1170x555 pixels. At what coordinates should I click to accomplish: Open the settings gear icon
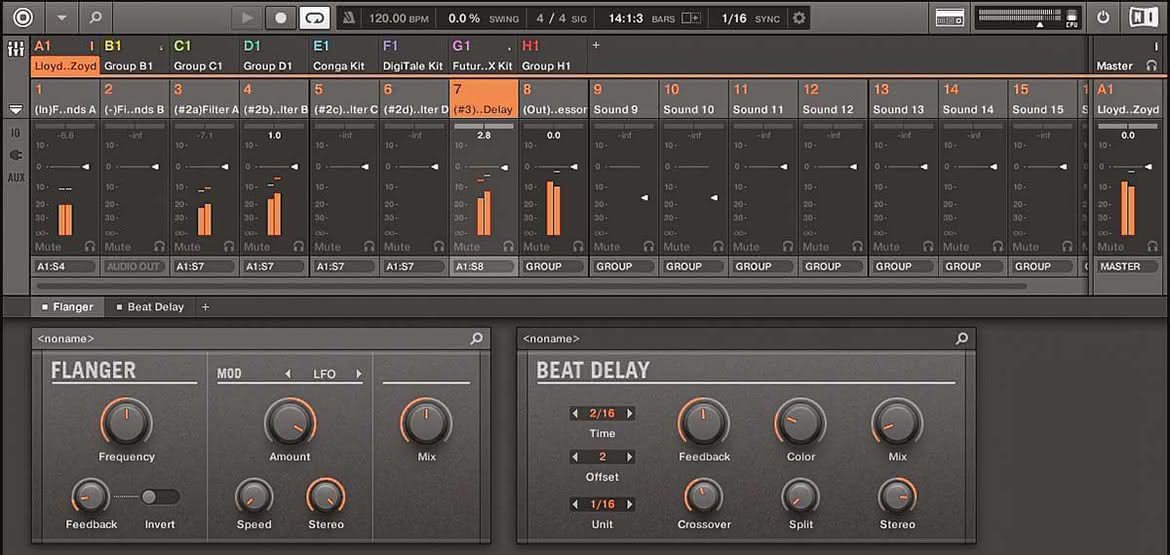(799, 17)
